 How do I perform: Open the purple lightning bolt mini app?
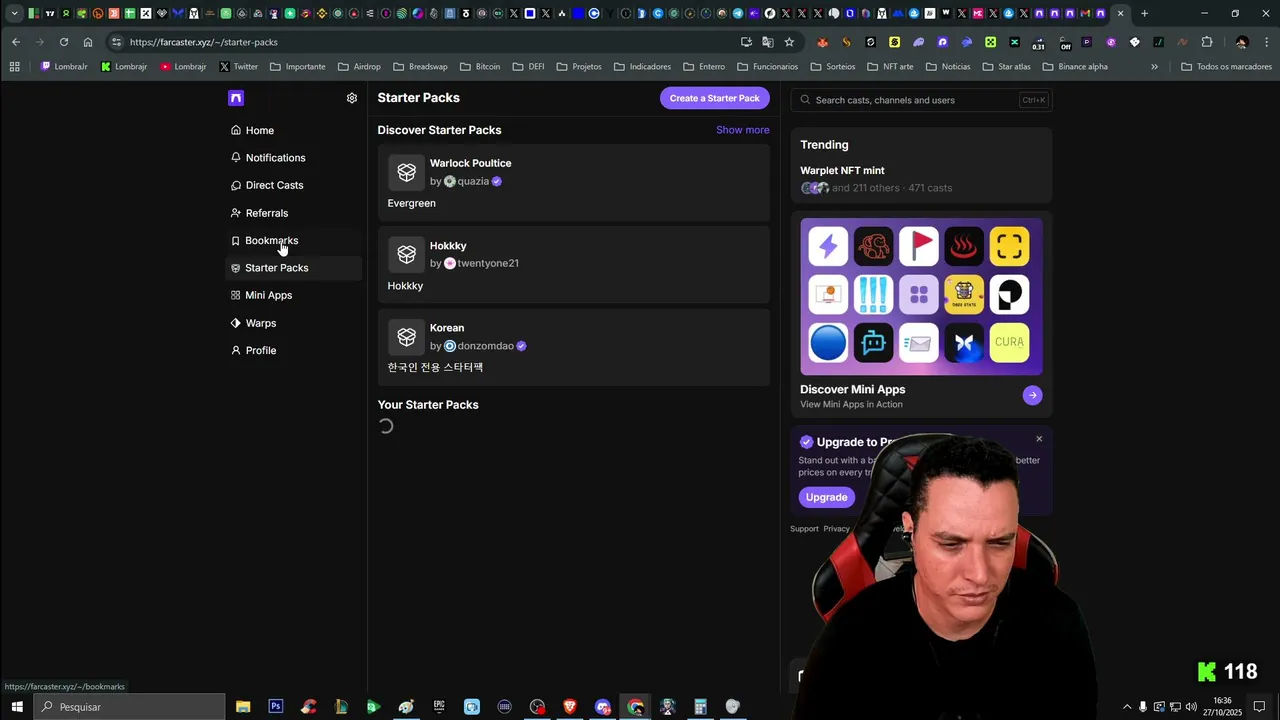(x=828, y=246)
